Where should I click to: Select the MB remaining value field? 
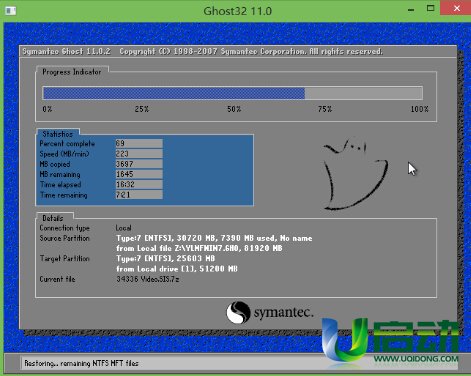click(139, 174)
